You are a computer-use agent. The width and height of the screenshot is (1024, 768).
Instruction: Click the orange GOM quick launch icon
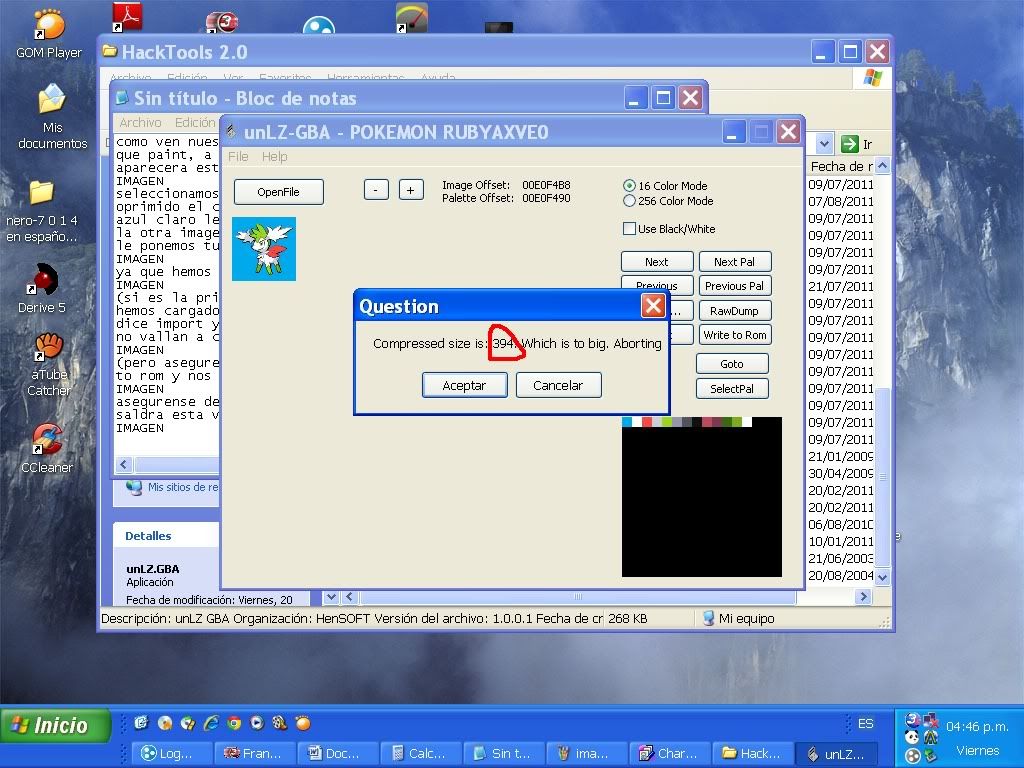click(x=303, y=722)
